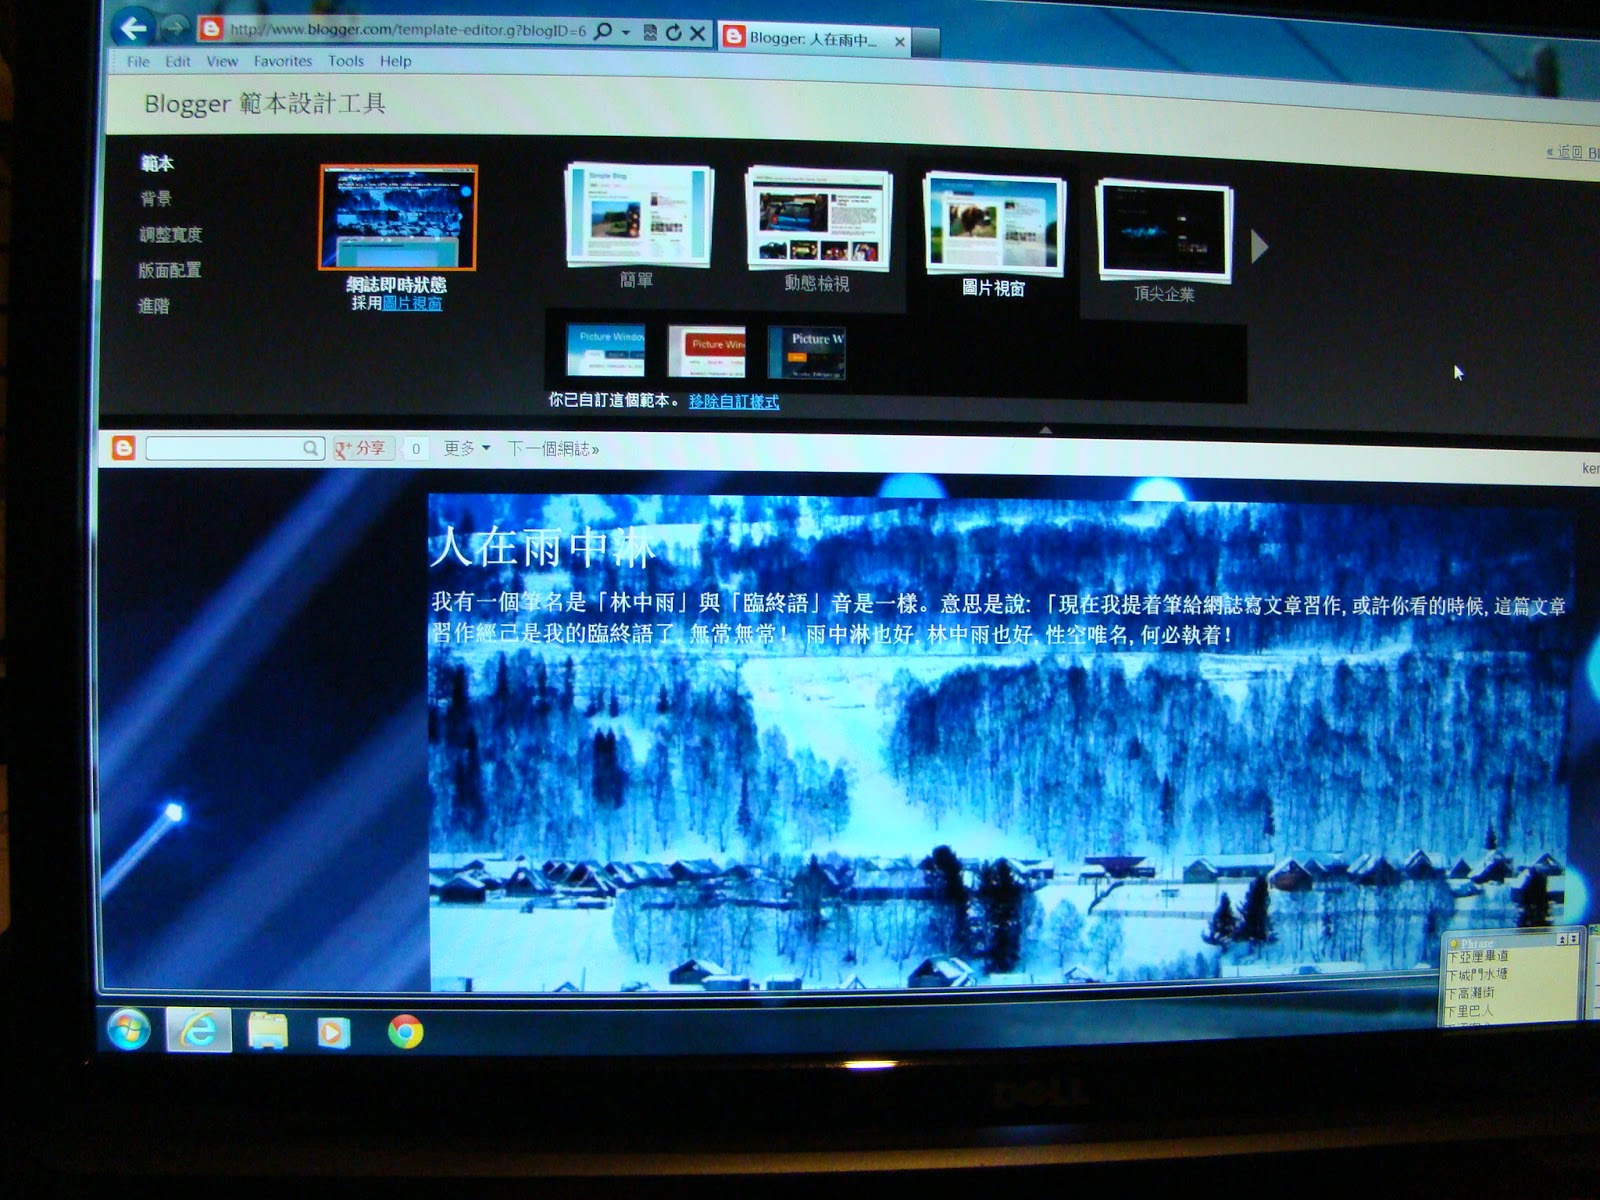Open the 圖片視窗 link under live status

[x=412, y=303]
